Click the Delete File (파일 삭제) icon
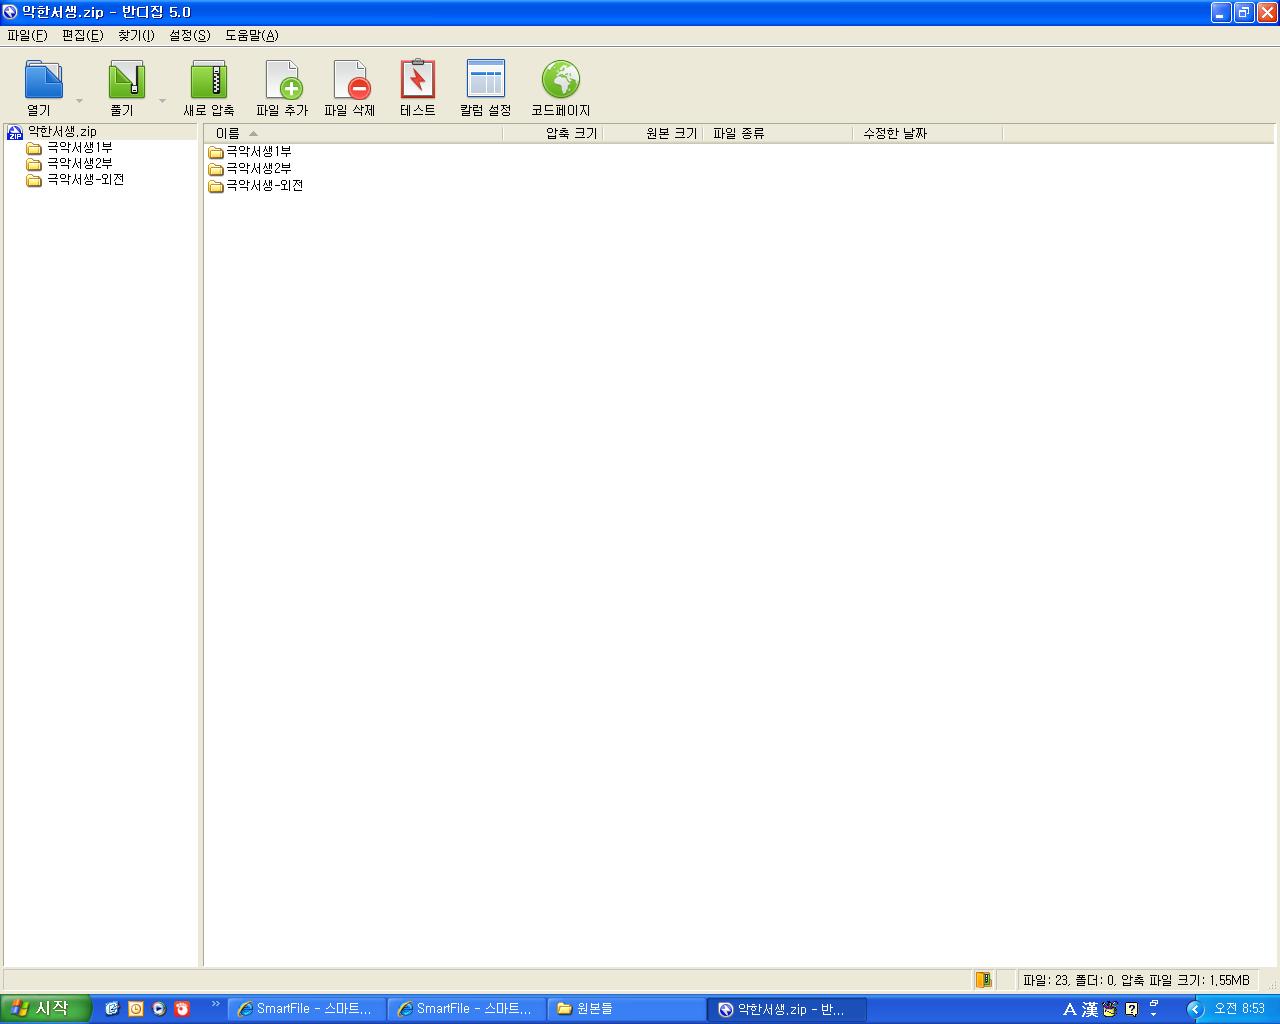 coord(350,80)
